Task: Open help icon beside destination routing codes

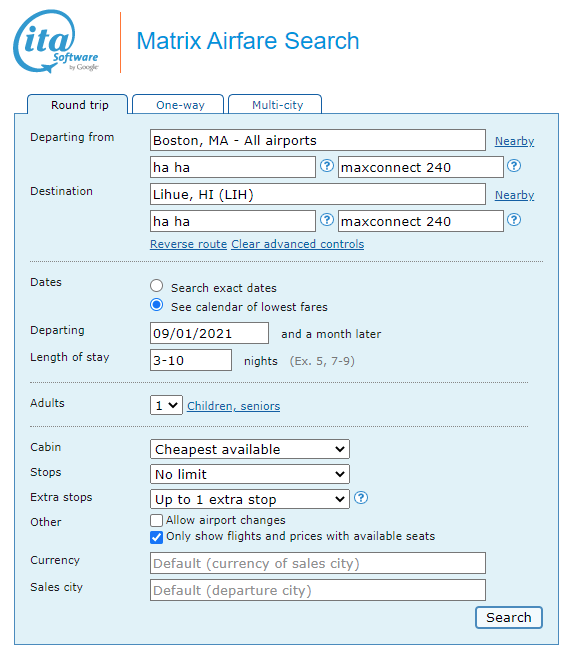Action: pos(327,220)
